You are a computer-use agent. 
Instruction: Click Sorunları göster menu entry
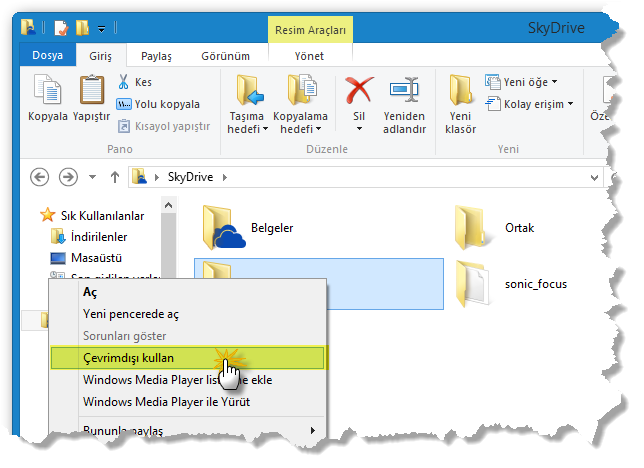tap(188, 336)
